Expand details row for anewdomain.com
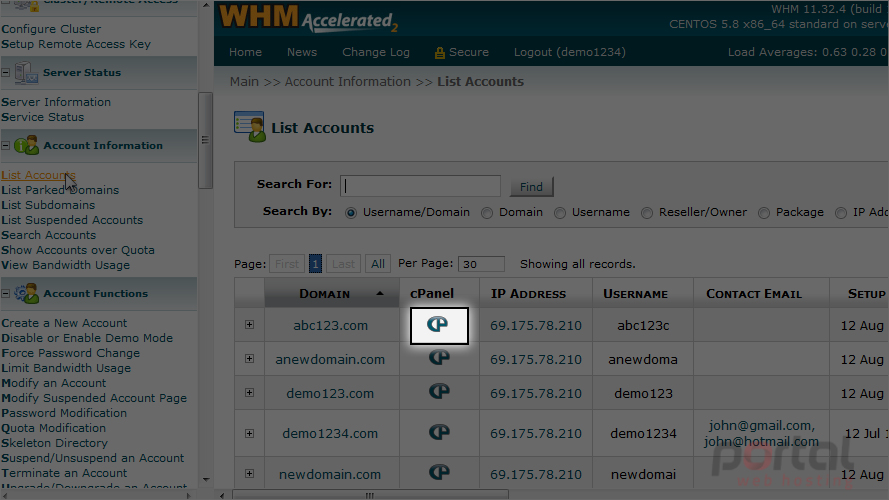Viewport: 889px width, 500px height. [x=249, y=358]
